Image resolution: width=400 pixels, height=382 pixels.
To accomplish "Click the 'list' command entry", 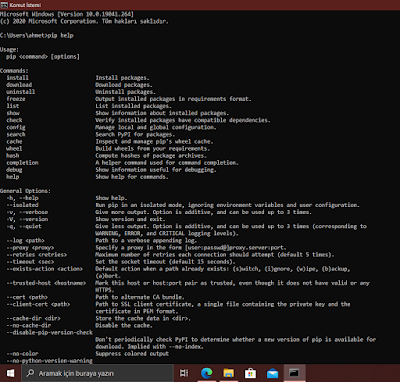I will pos(13,106).
